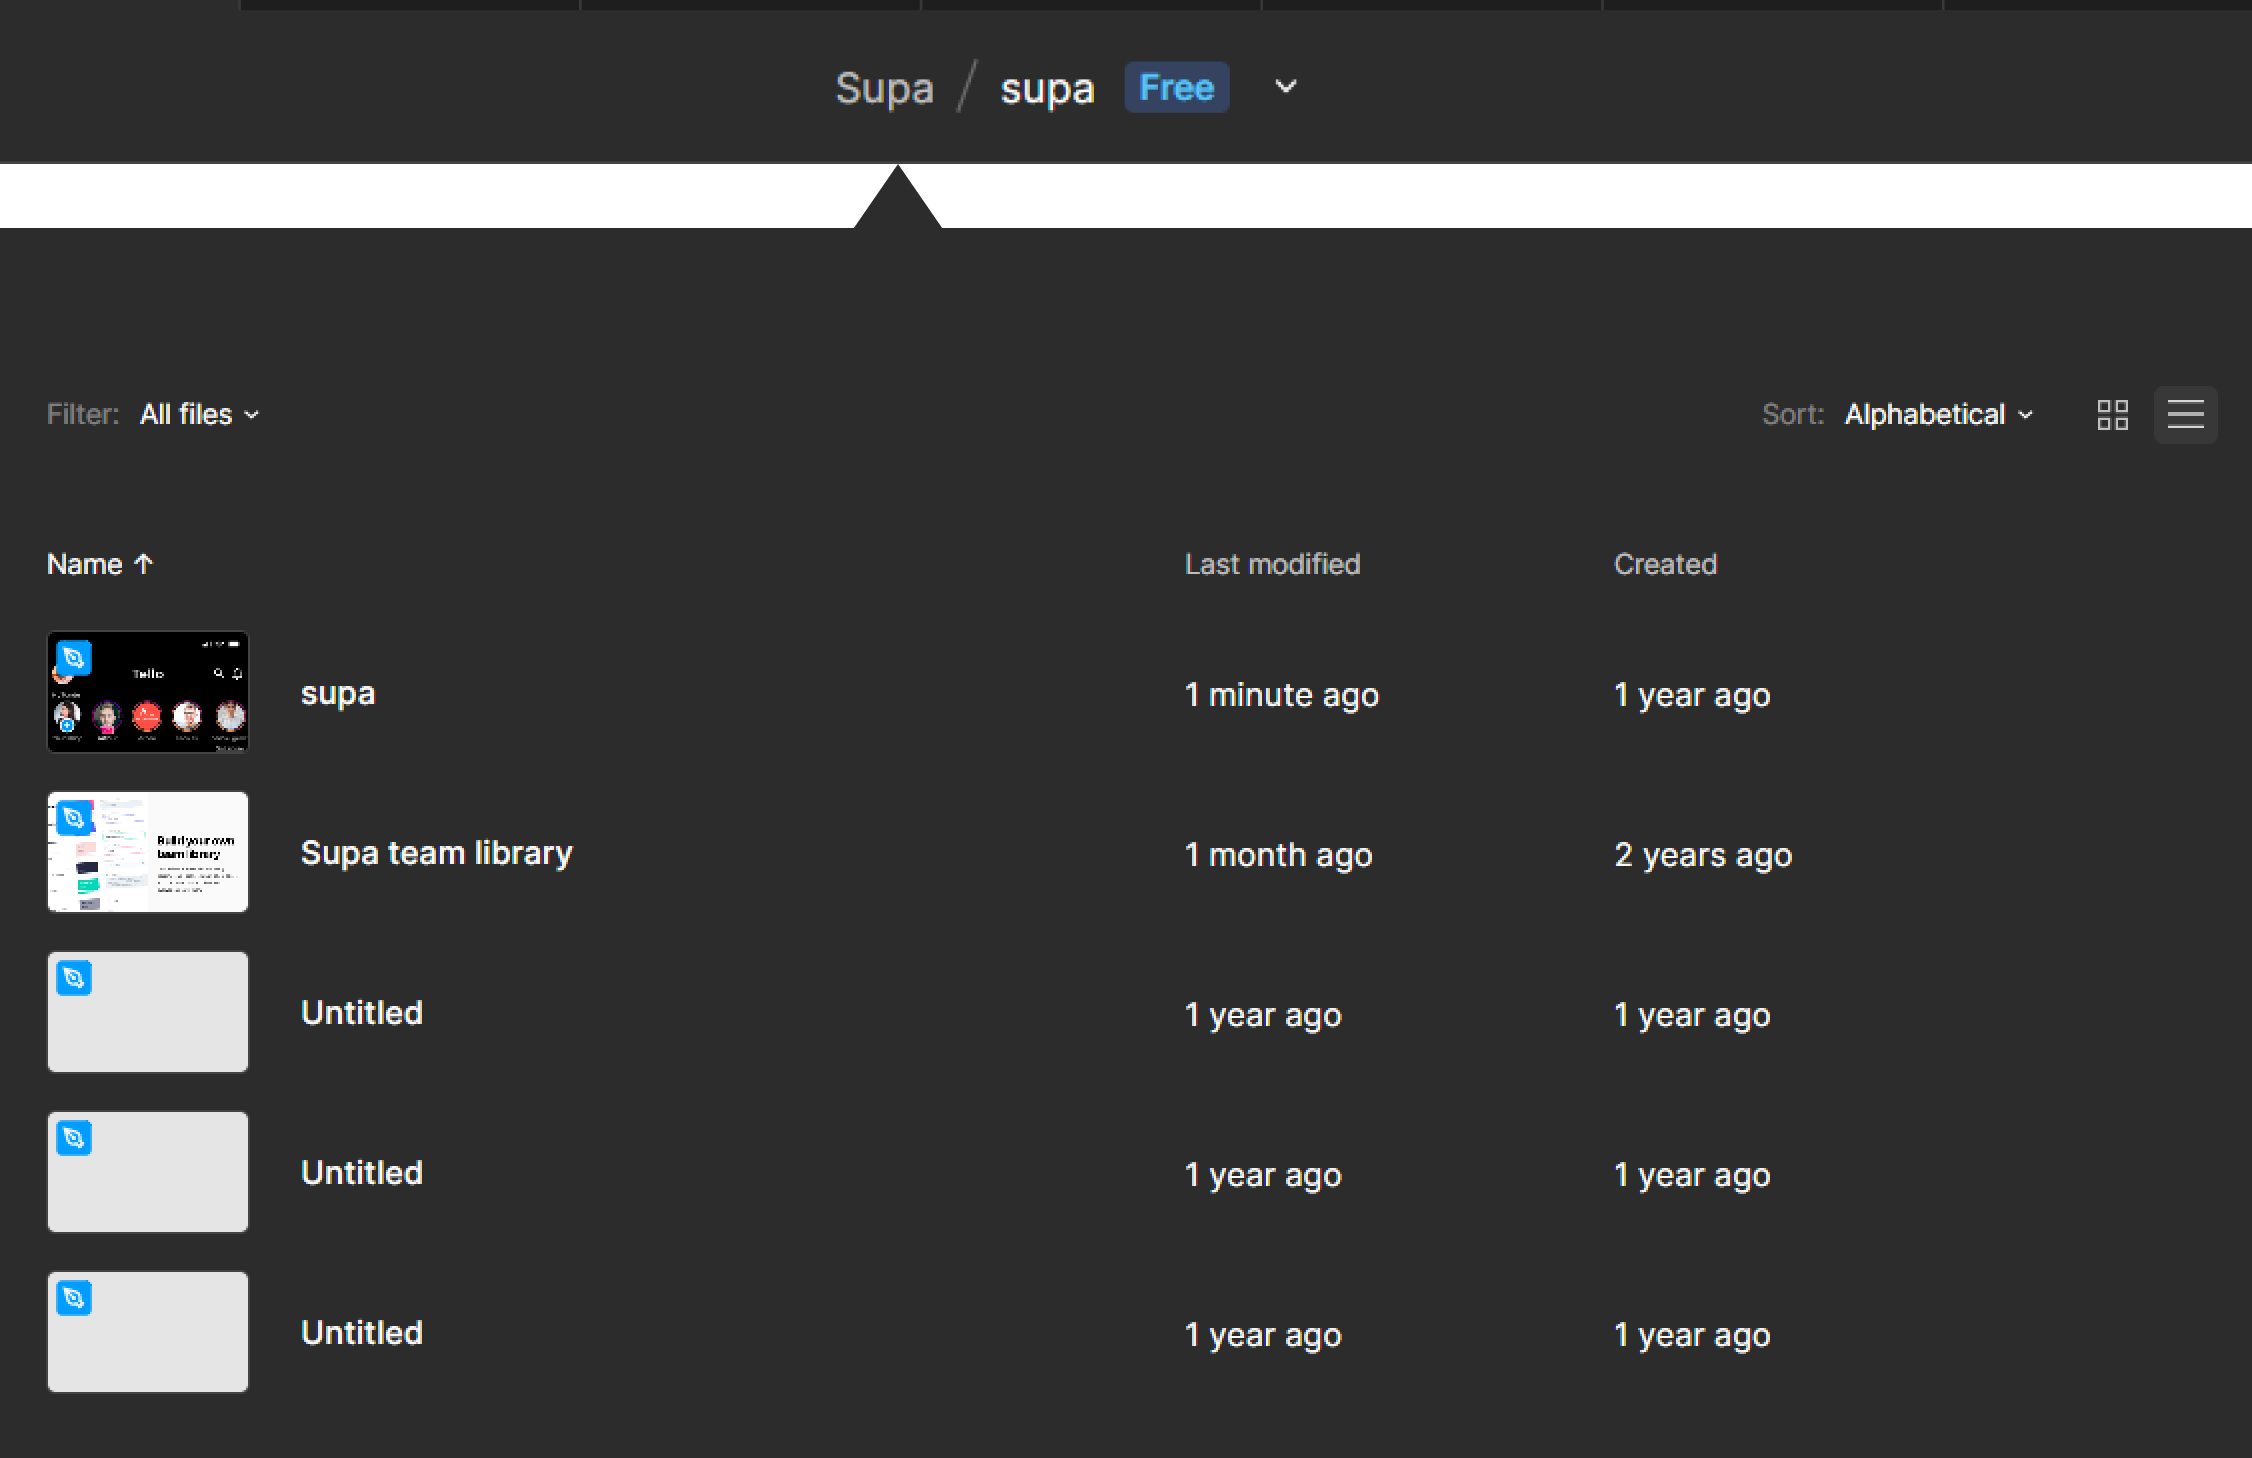Select the supa file
This screenshot has height=1458, width=2252.
[338, 693]
